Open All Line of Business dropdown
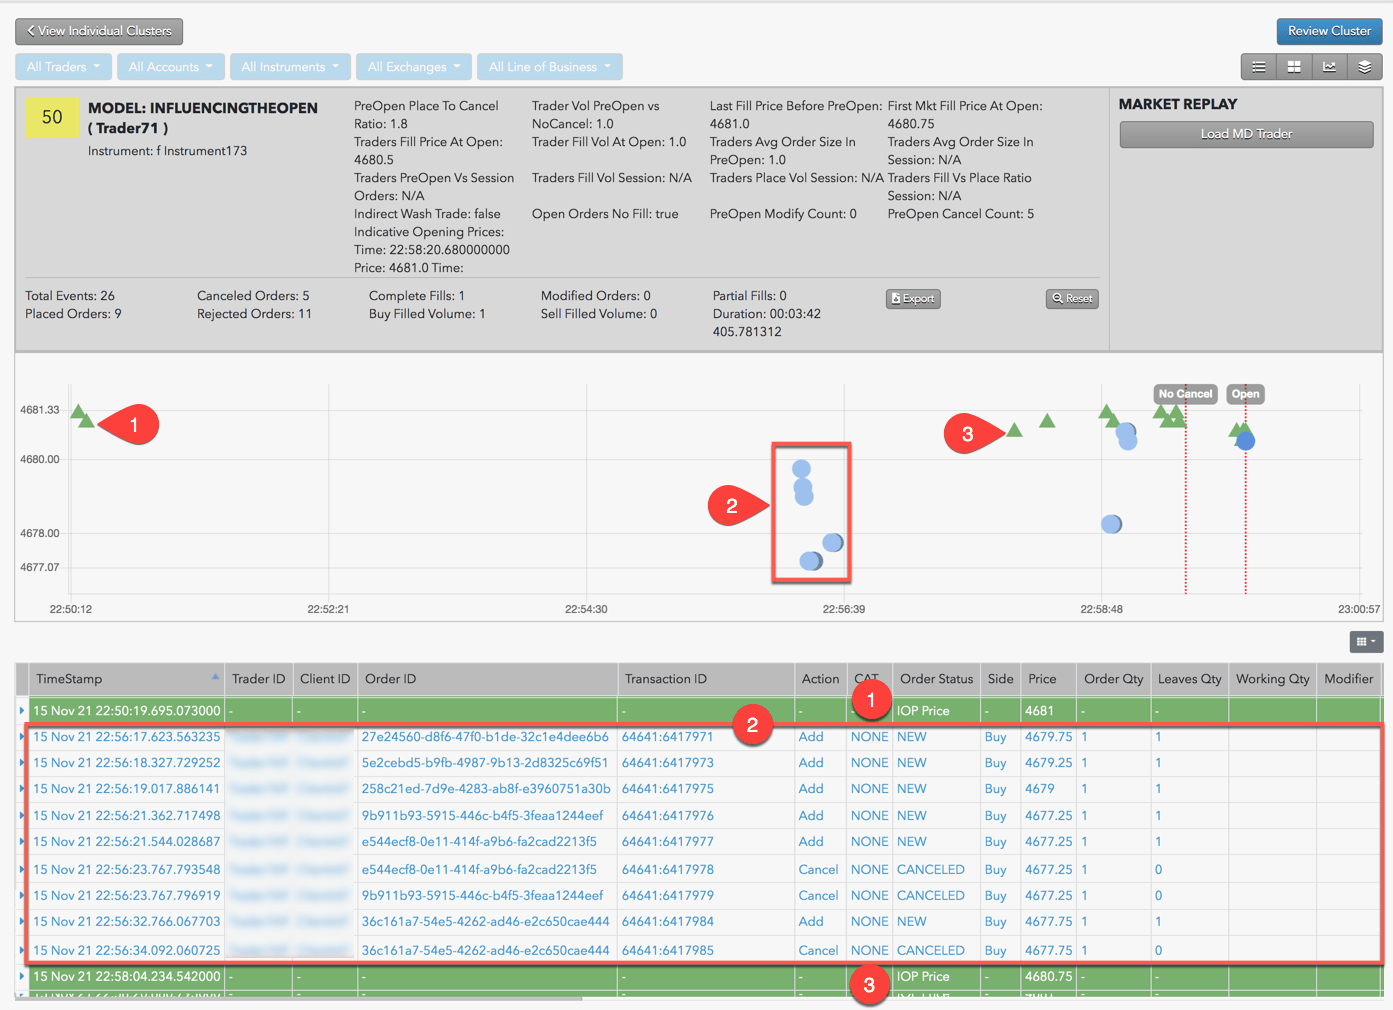 click(550, 67)
